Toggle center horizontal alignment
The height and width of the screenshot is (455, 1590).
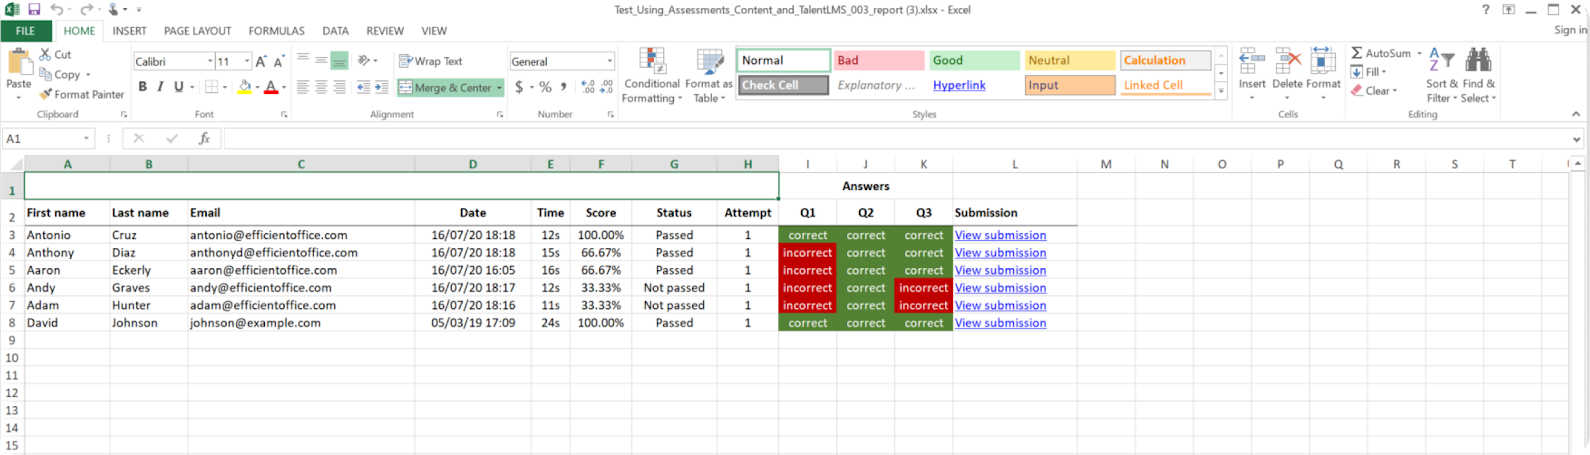click(x=321, y=87)
